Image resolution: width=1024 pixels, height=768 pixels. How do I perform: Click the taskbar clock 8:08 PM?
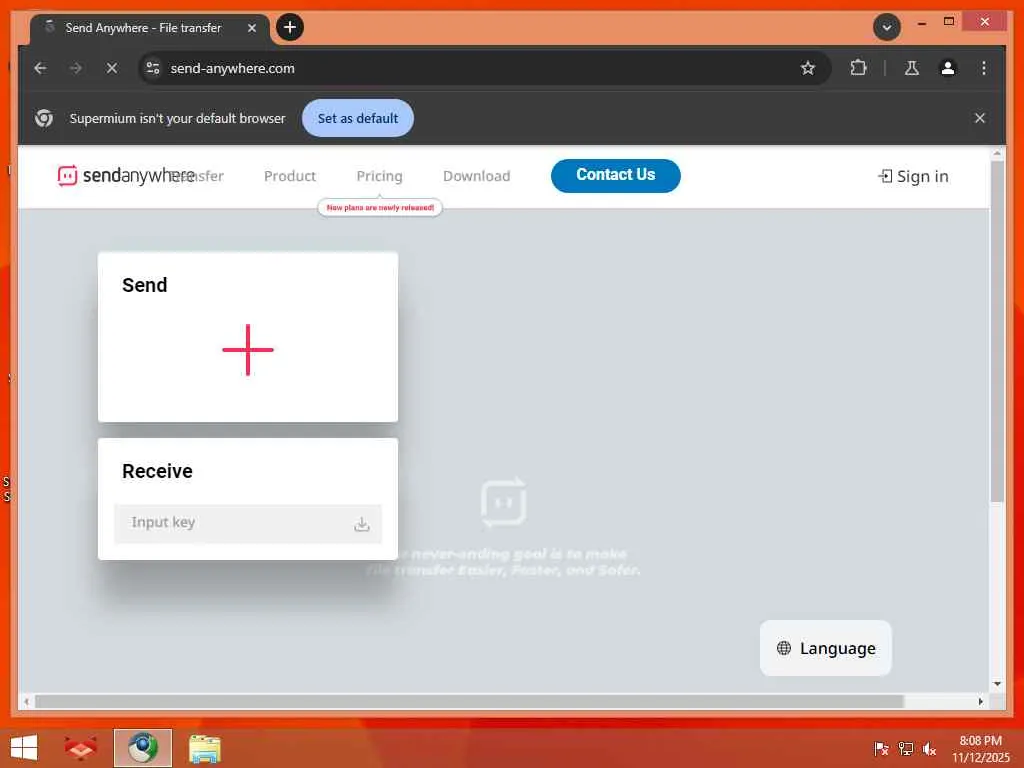(x=980, y=741)
